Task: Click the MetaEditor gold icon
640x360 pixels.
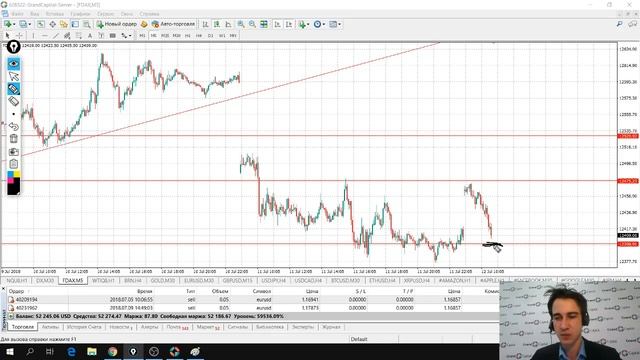Action: (144, 24)
